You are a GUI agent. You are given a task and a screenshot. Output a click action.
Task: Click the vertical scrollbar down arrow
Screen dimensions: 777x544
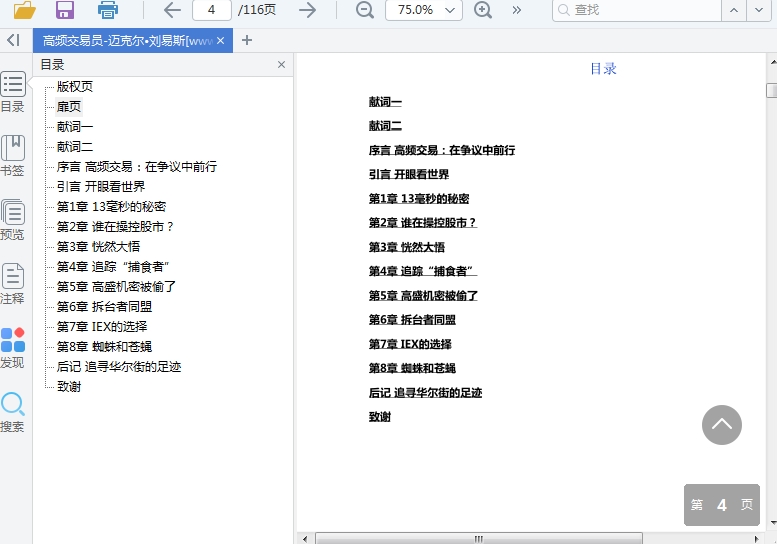click(x=773, y=523)
